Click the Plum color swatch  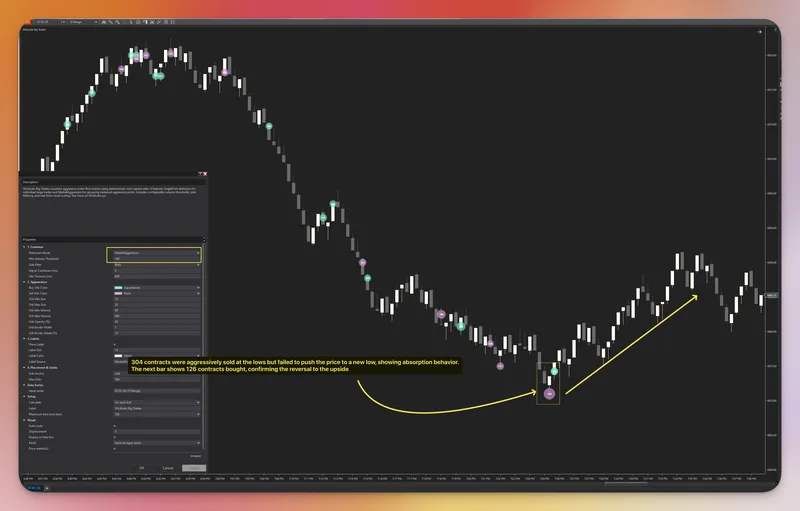118,293
